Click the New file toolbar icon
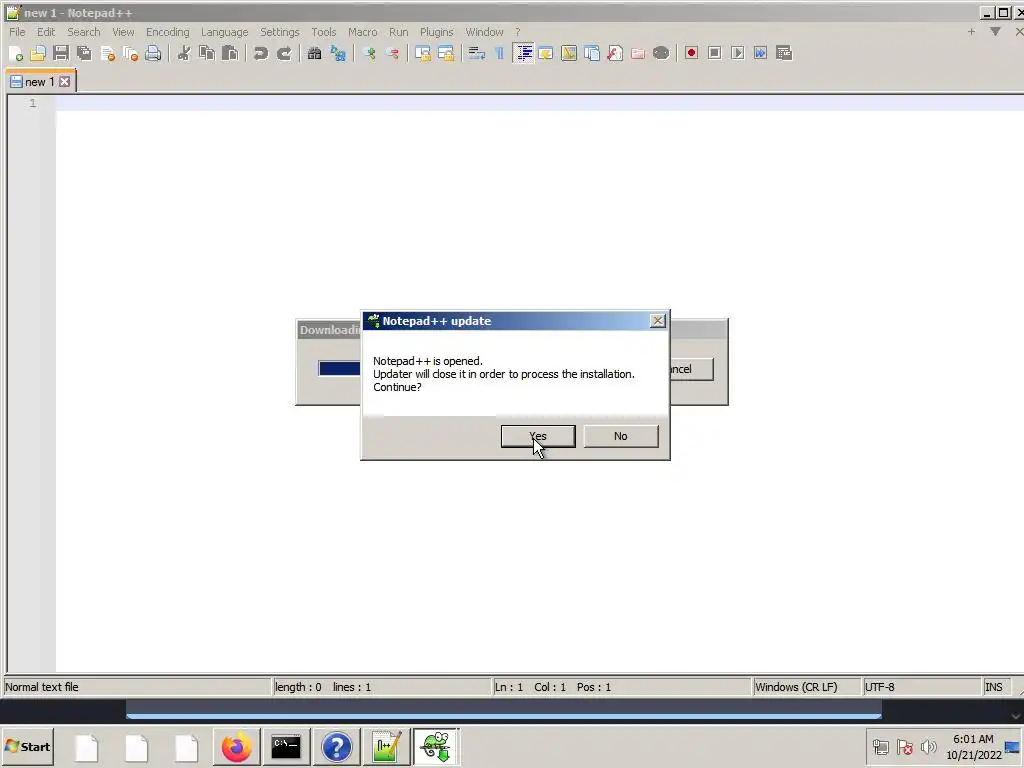The image size is (1024, 768). (x=16, y=54)
